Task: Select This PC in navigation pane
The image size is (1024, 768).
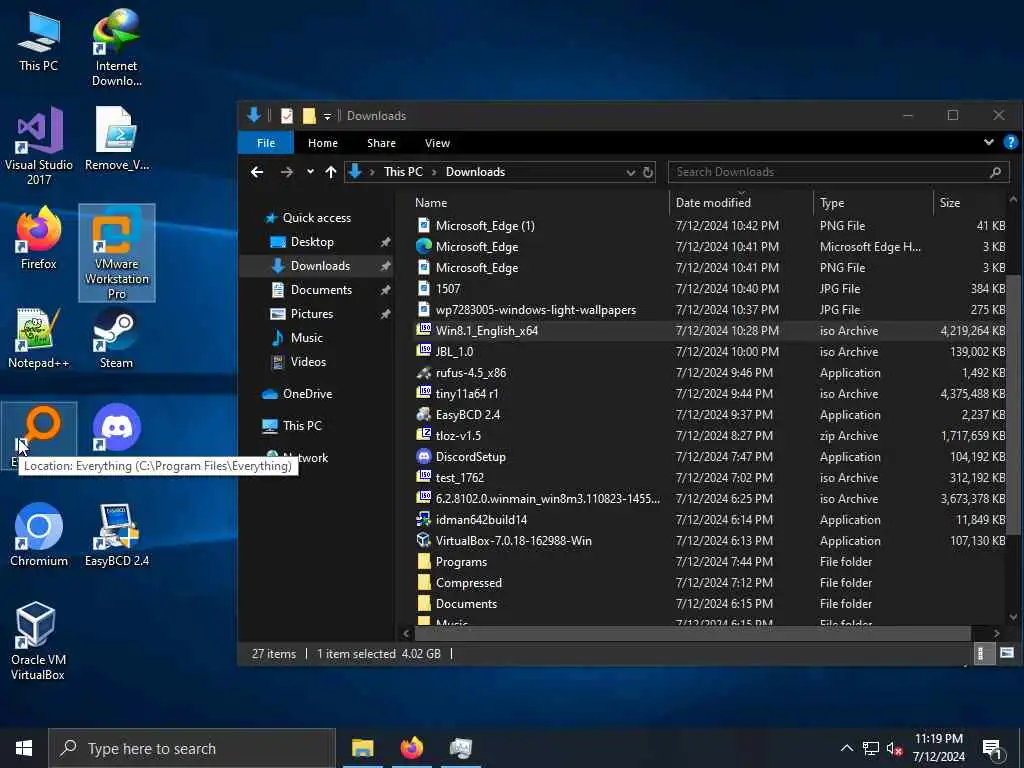Action: coord(293,426)
